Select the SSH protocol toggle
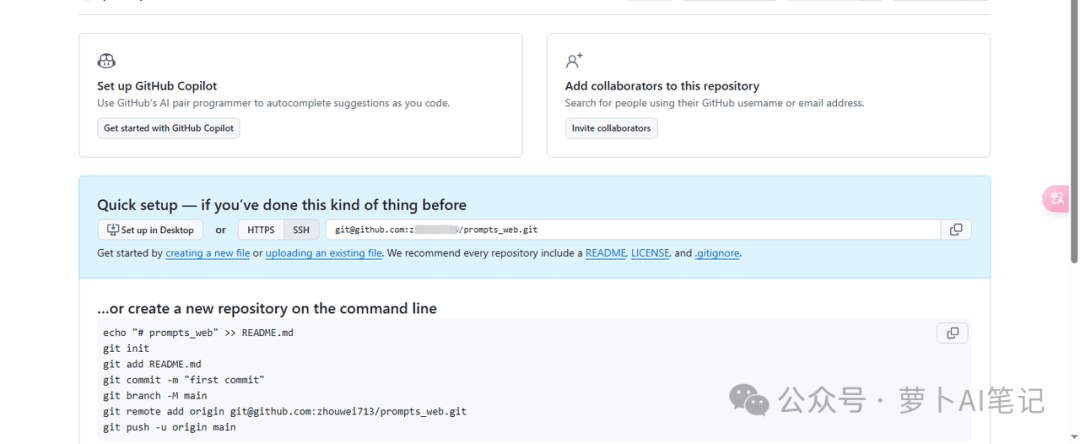 click(301, 230)
